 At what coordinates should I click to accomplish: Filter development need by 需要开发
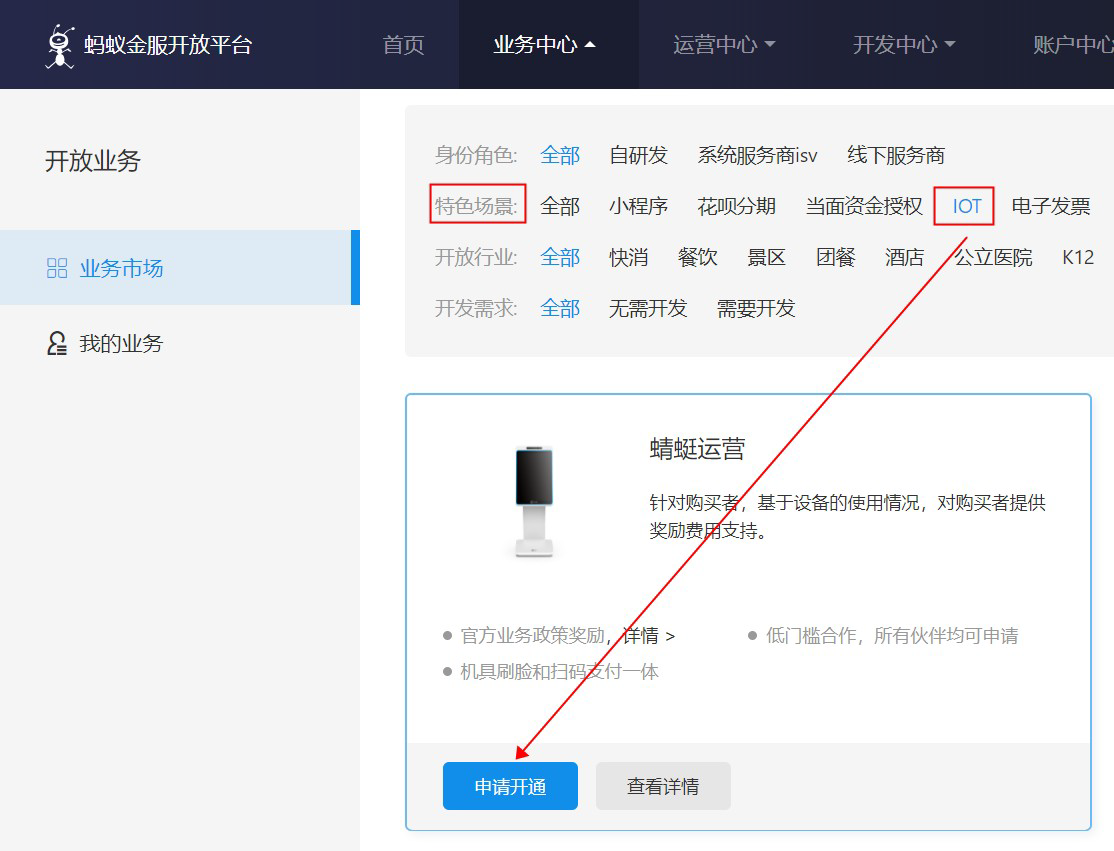coord(756,308)
